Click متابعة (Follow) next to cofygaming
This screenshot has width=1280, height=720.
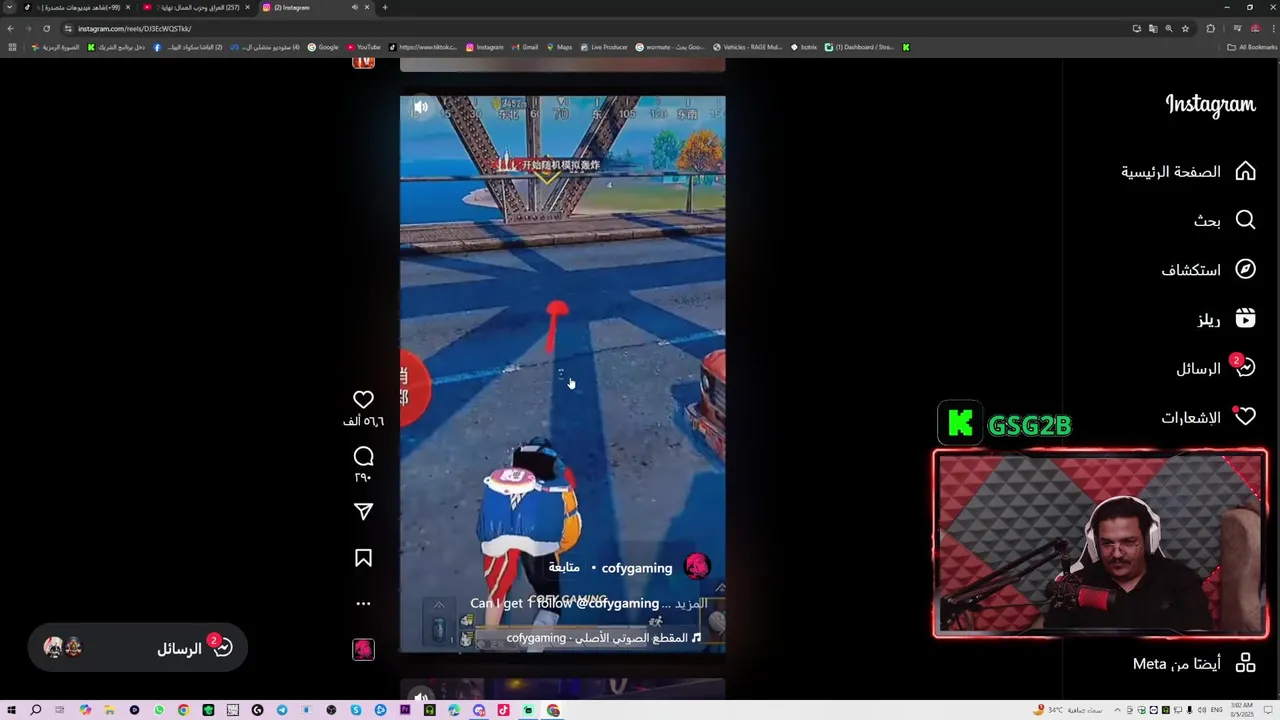(x=564, y=567)
